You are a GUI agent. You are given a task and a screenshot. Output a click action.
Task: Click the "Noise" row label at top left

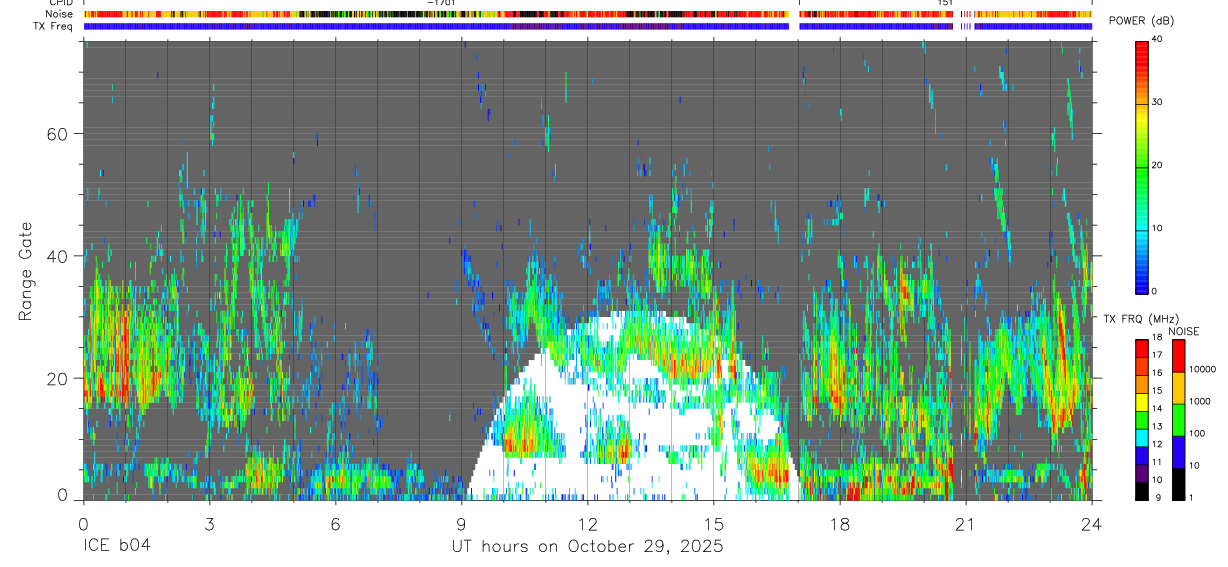coord(59,15)
